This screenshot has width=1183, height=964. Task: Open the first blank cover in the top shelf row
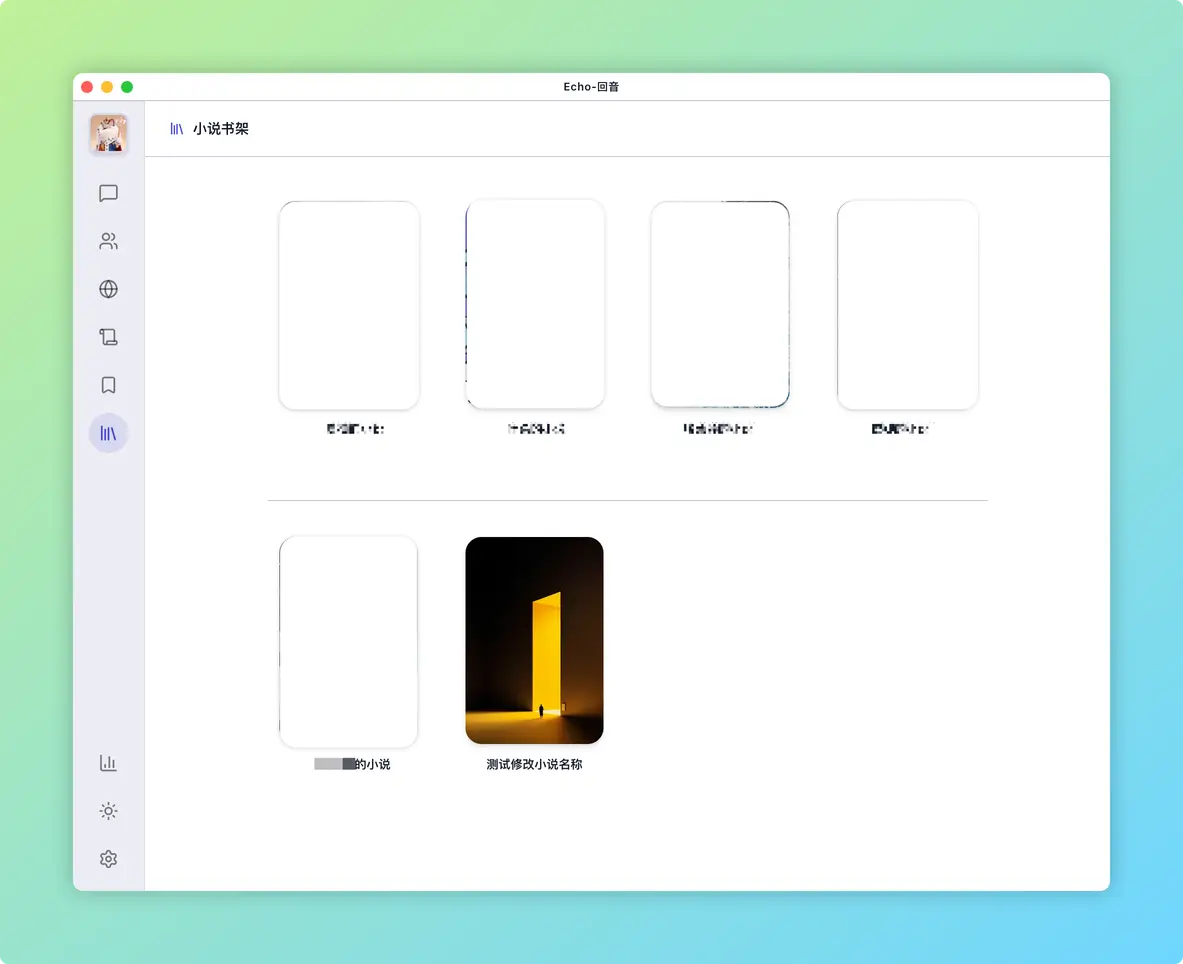tap(349, 305)
